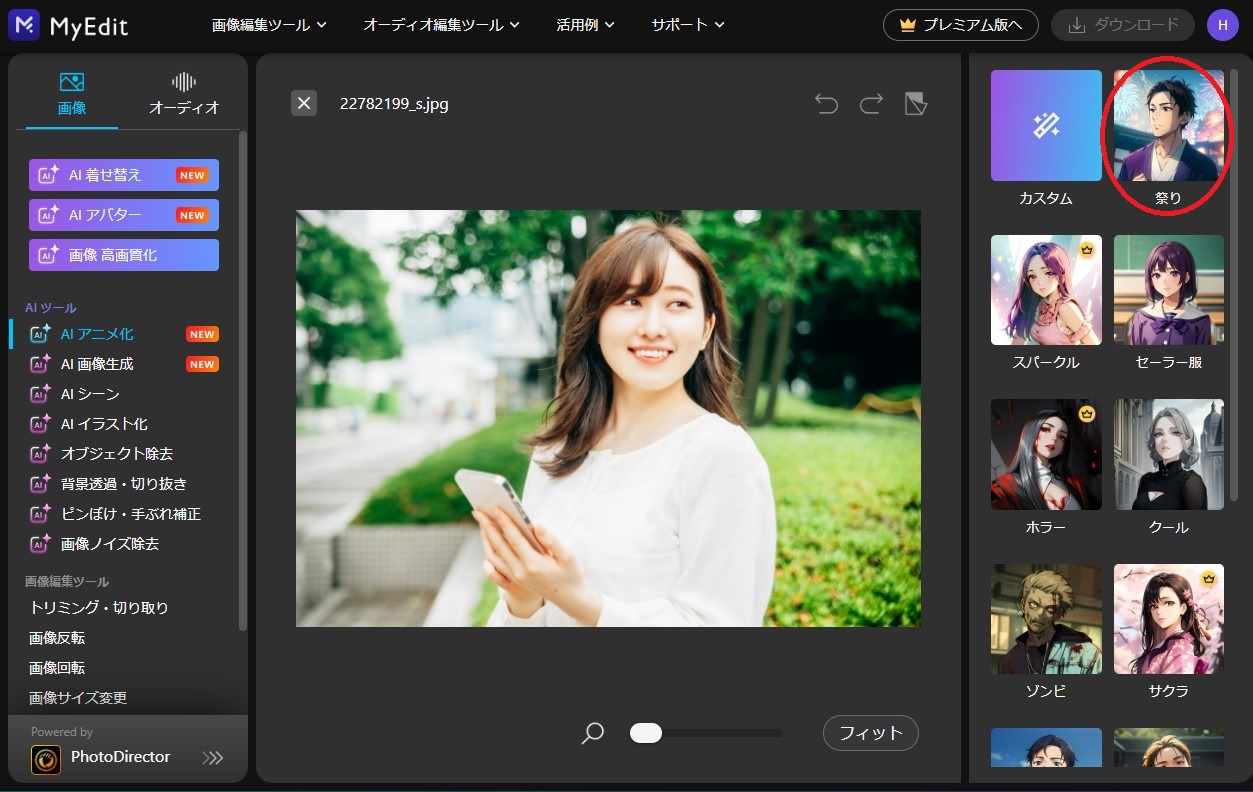This screenshot has height=792, width=1253.
Task: Click AI icon beside AI シーン
Action: [41, 394]
